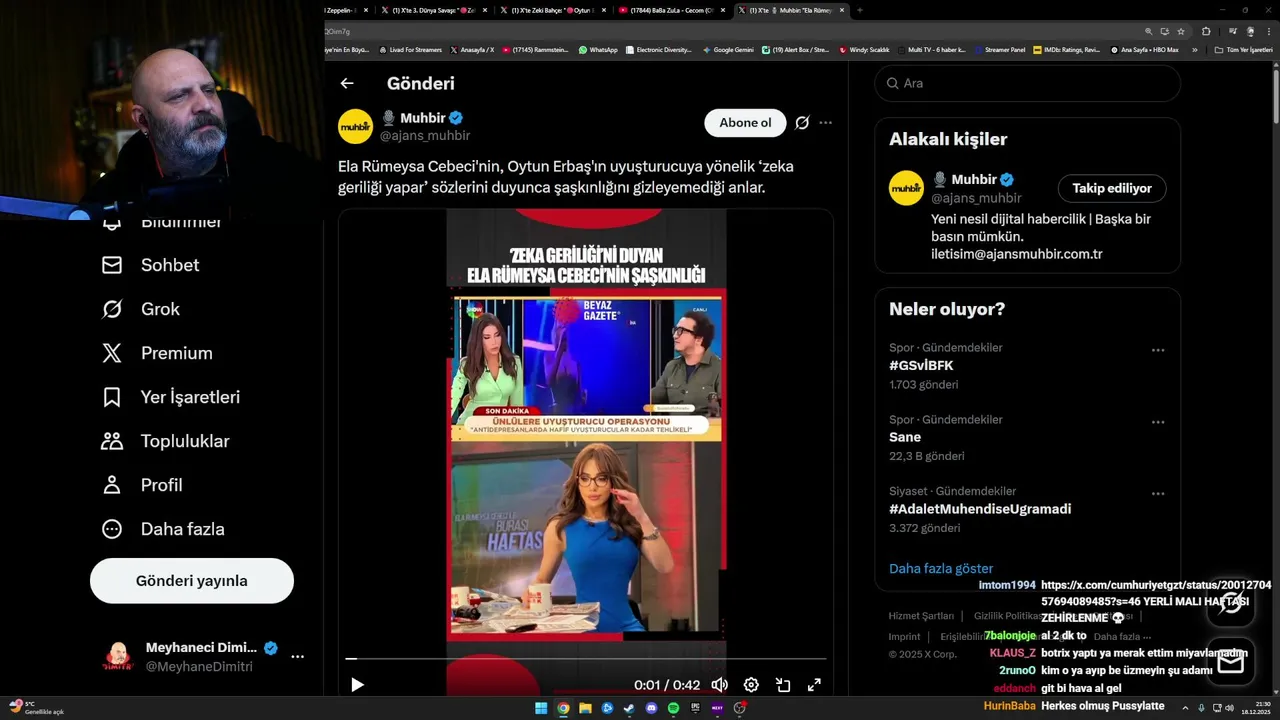Open Streamer Panel bookmark
Image resolution: width=1280 pixels, height=720 pixels.
coord(999,49)
